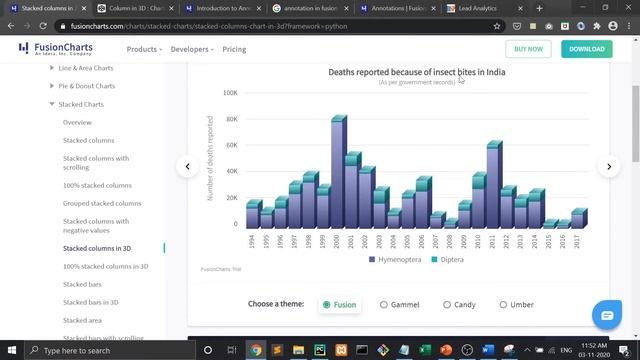Switch to Introduction to Annotations tab
This screenshot has height=360, width=640.
[x=223, y=8]
